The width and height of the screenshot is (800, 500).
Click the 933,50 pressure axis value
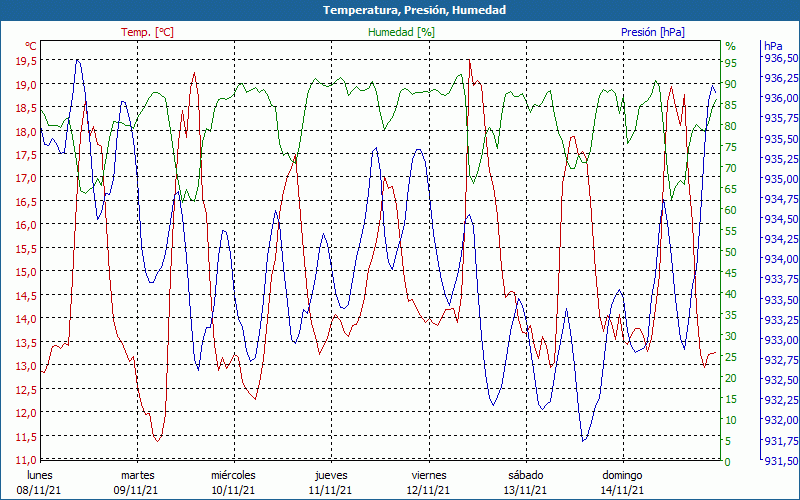pos(780,299)
